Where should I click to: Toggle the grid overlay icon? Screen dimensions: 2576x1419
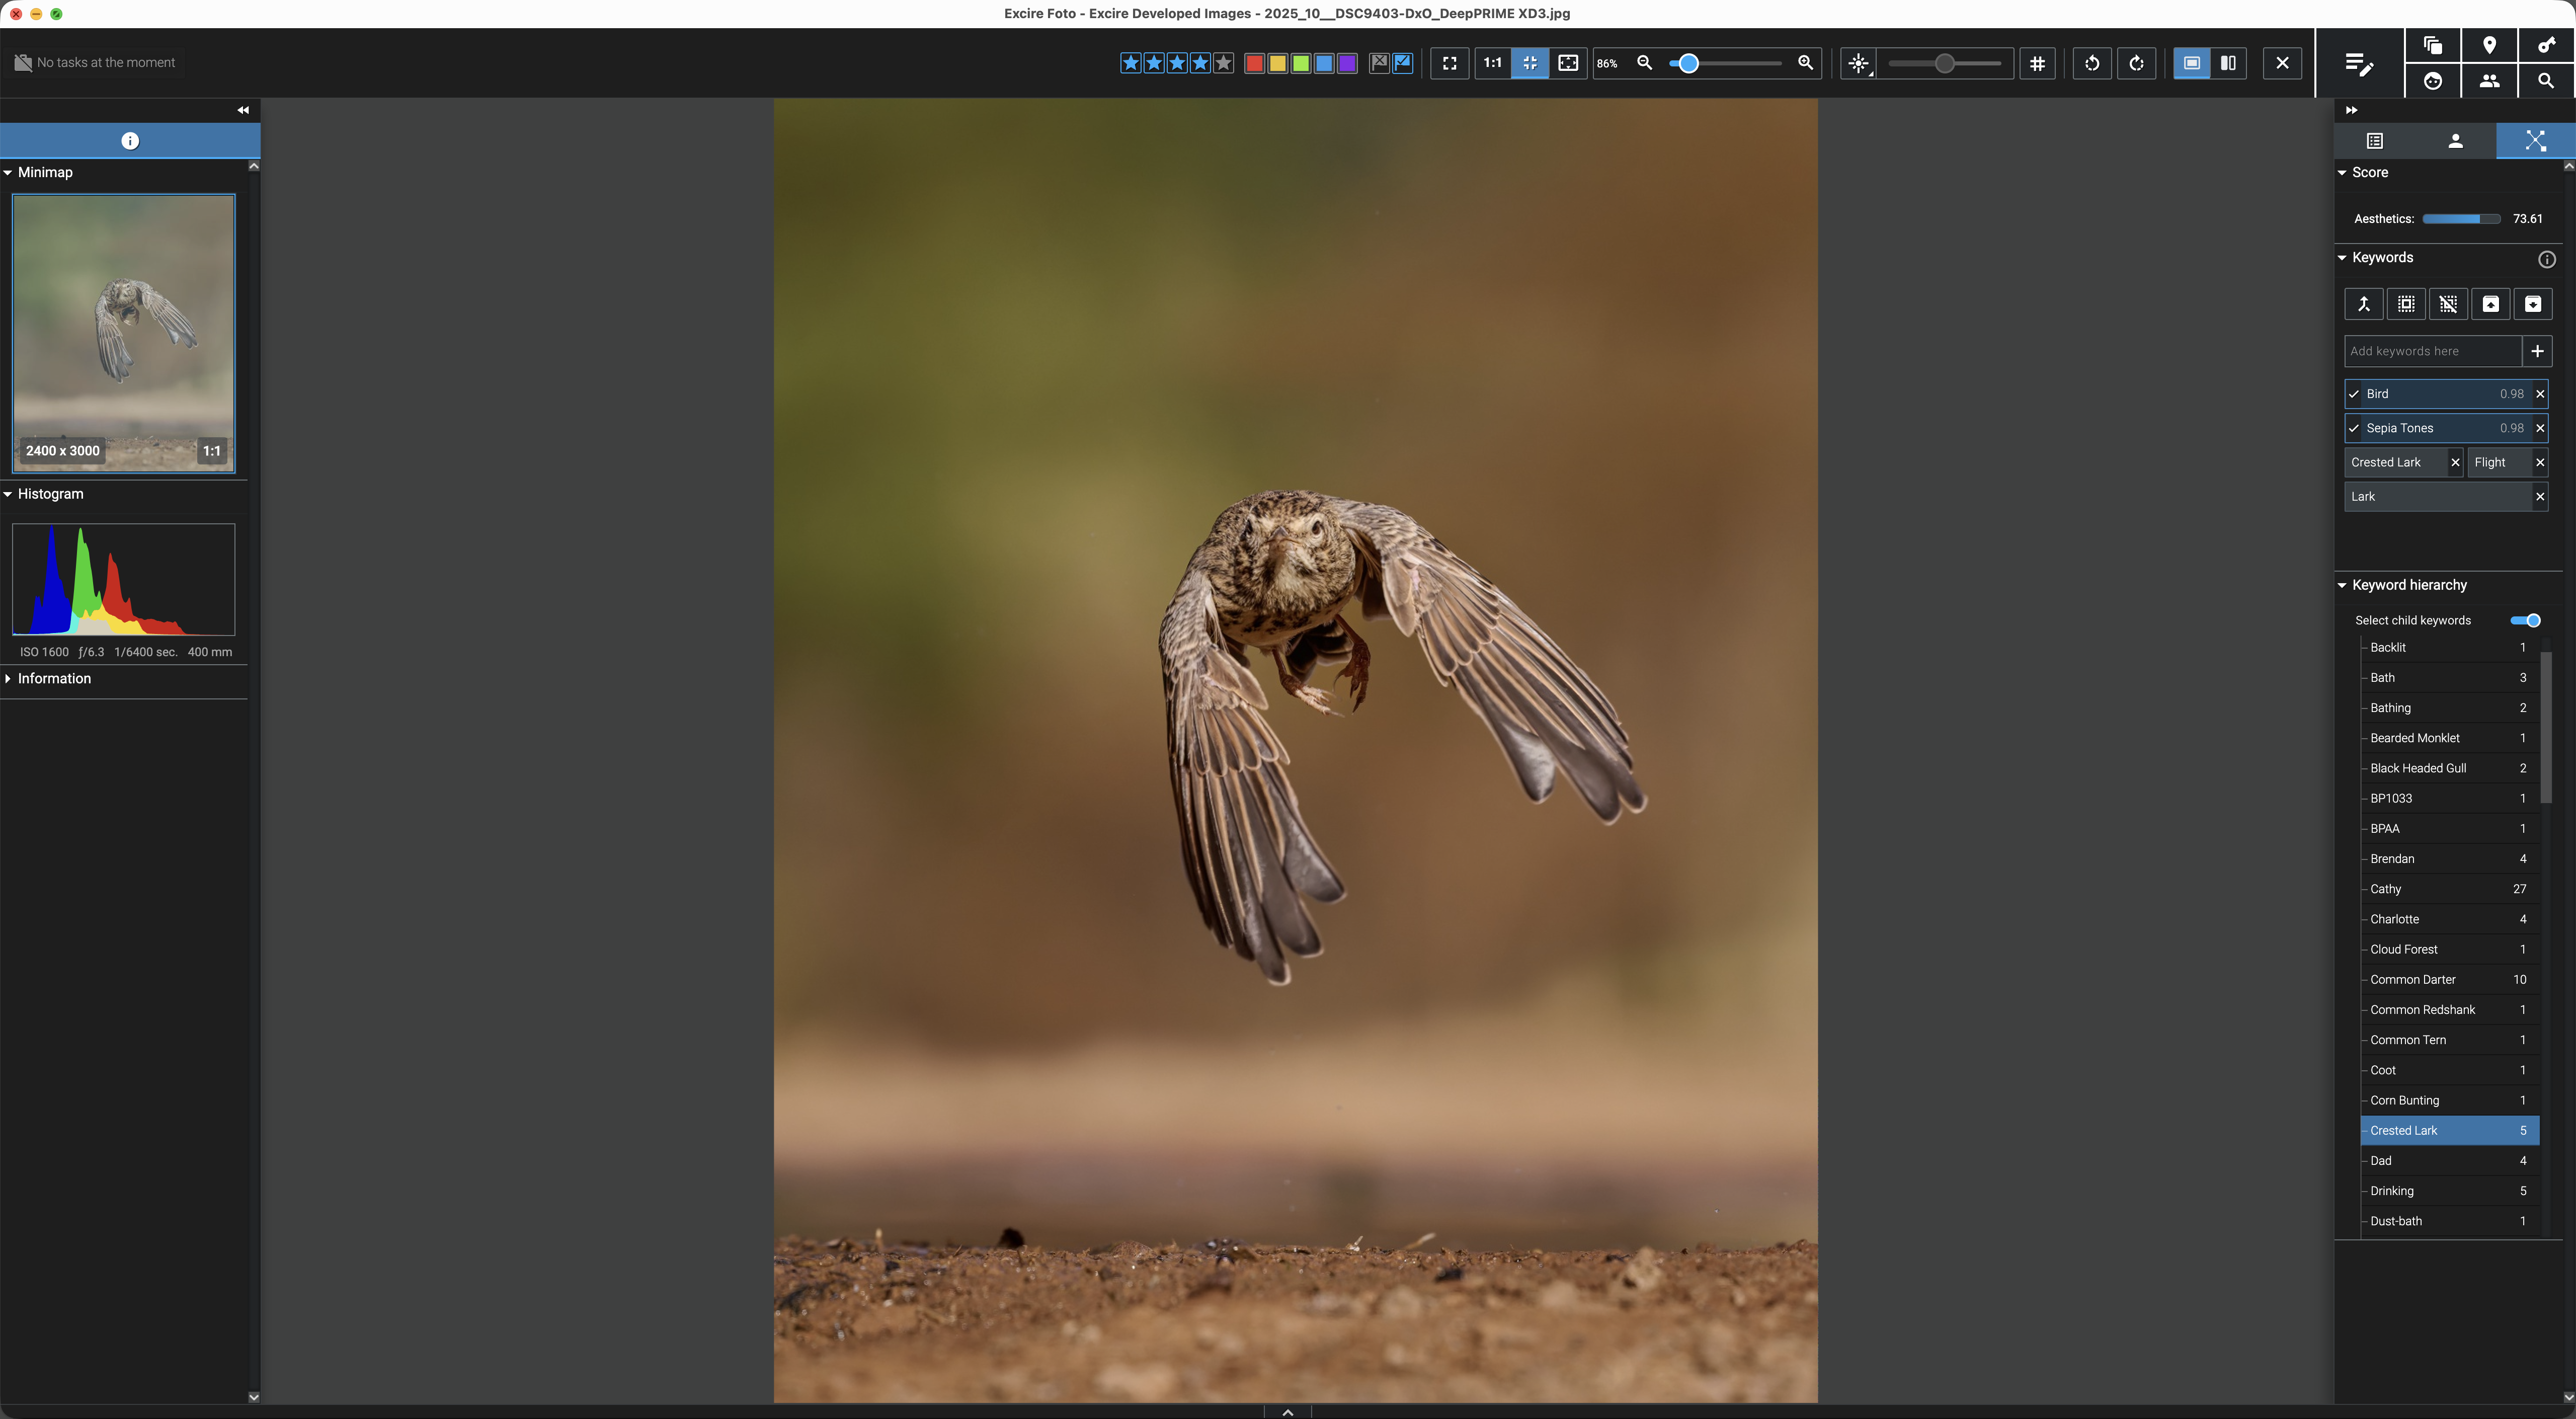[2037, 63]
